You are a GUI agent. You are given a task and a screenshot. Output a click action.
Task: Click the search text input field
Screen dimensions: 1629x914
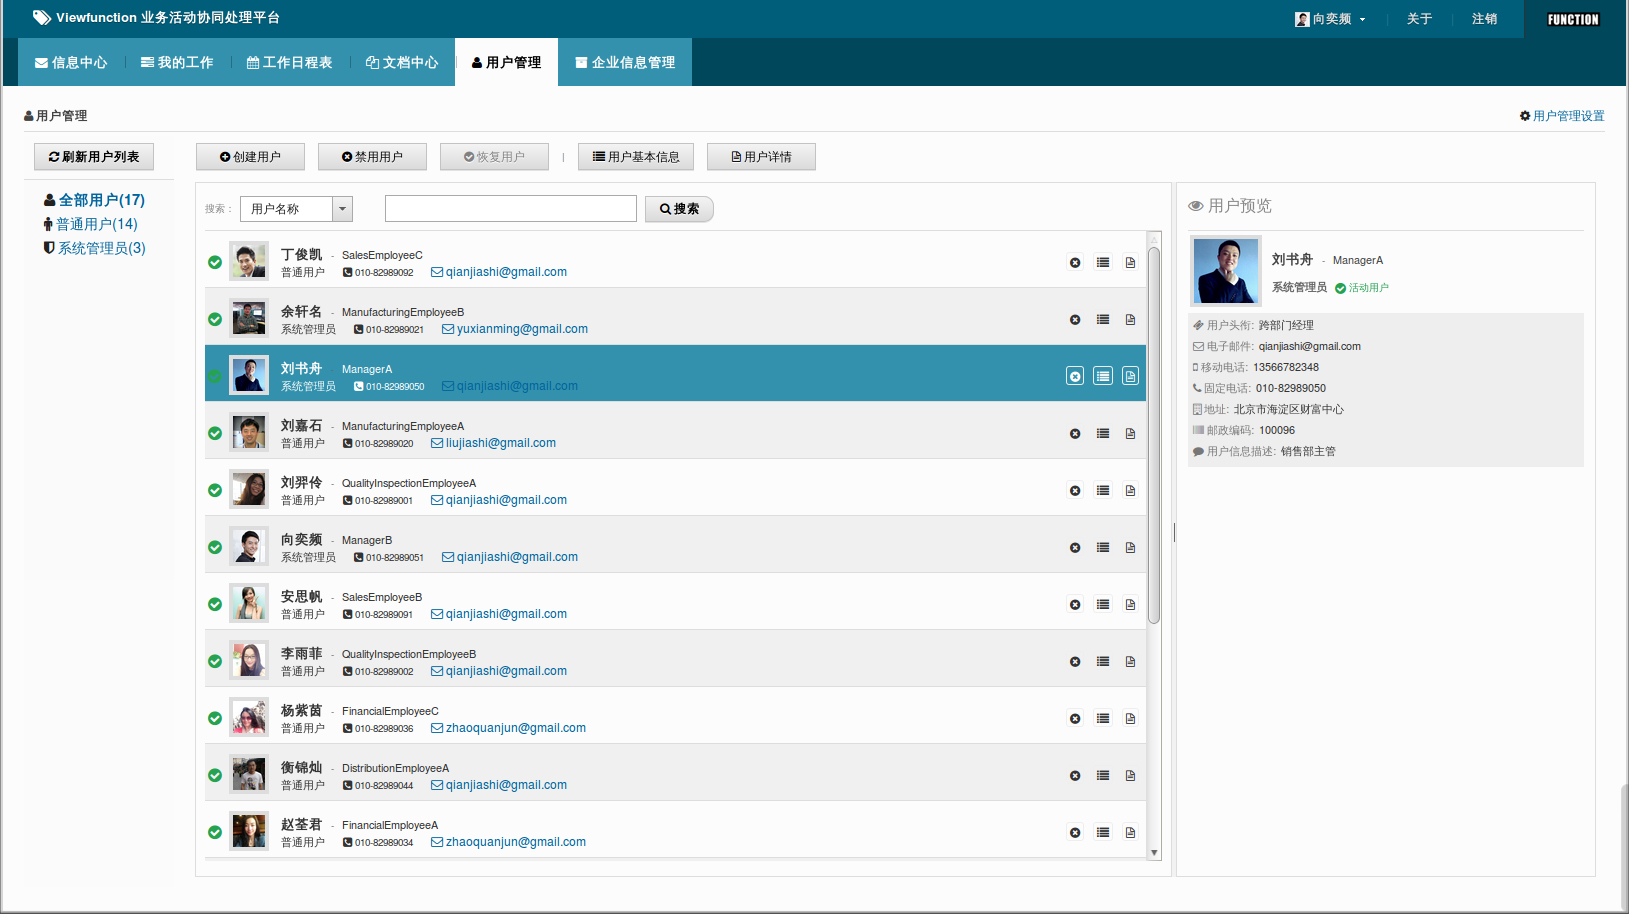(x=511, y=208)
